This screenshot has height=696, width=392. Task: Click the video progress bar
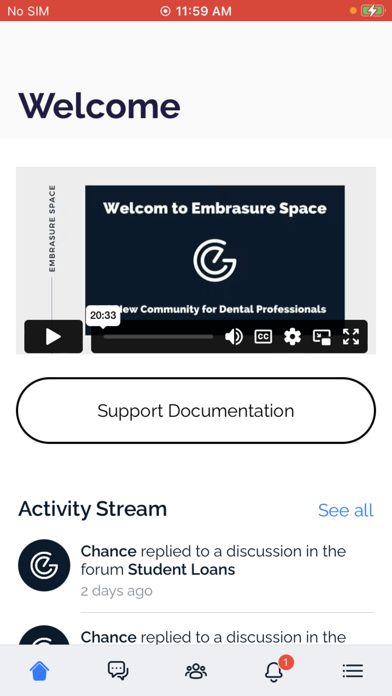[158, 337]
